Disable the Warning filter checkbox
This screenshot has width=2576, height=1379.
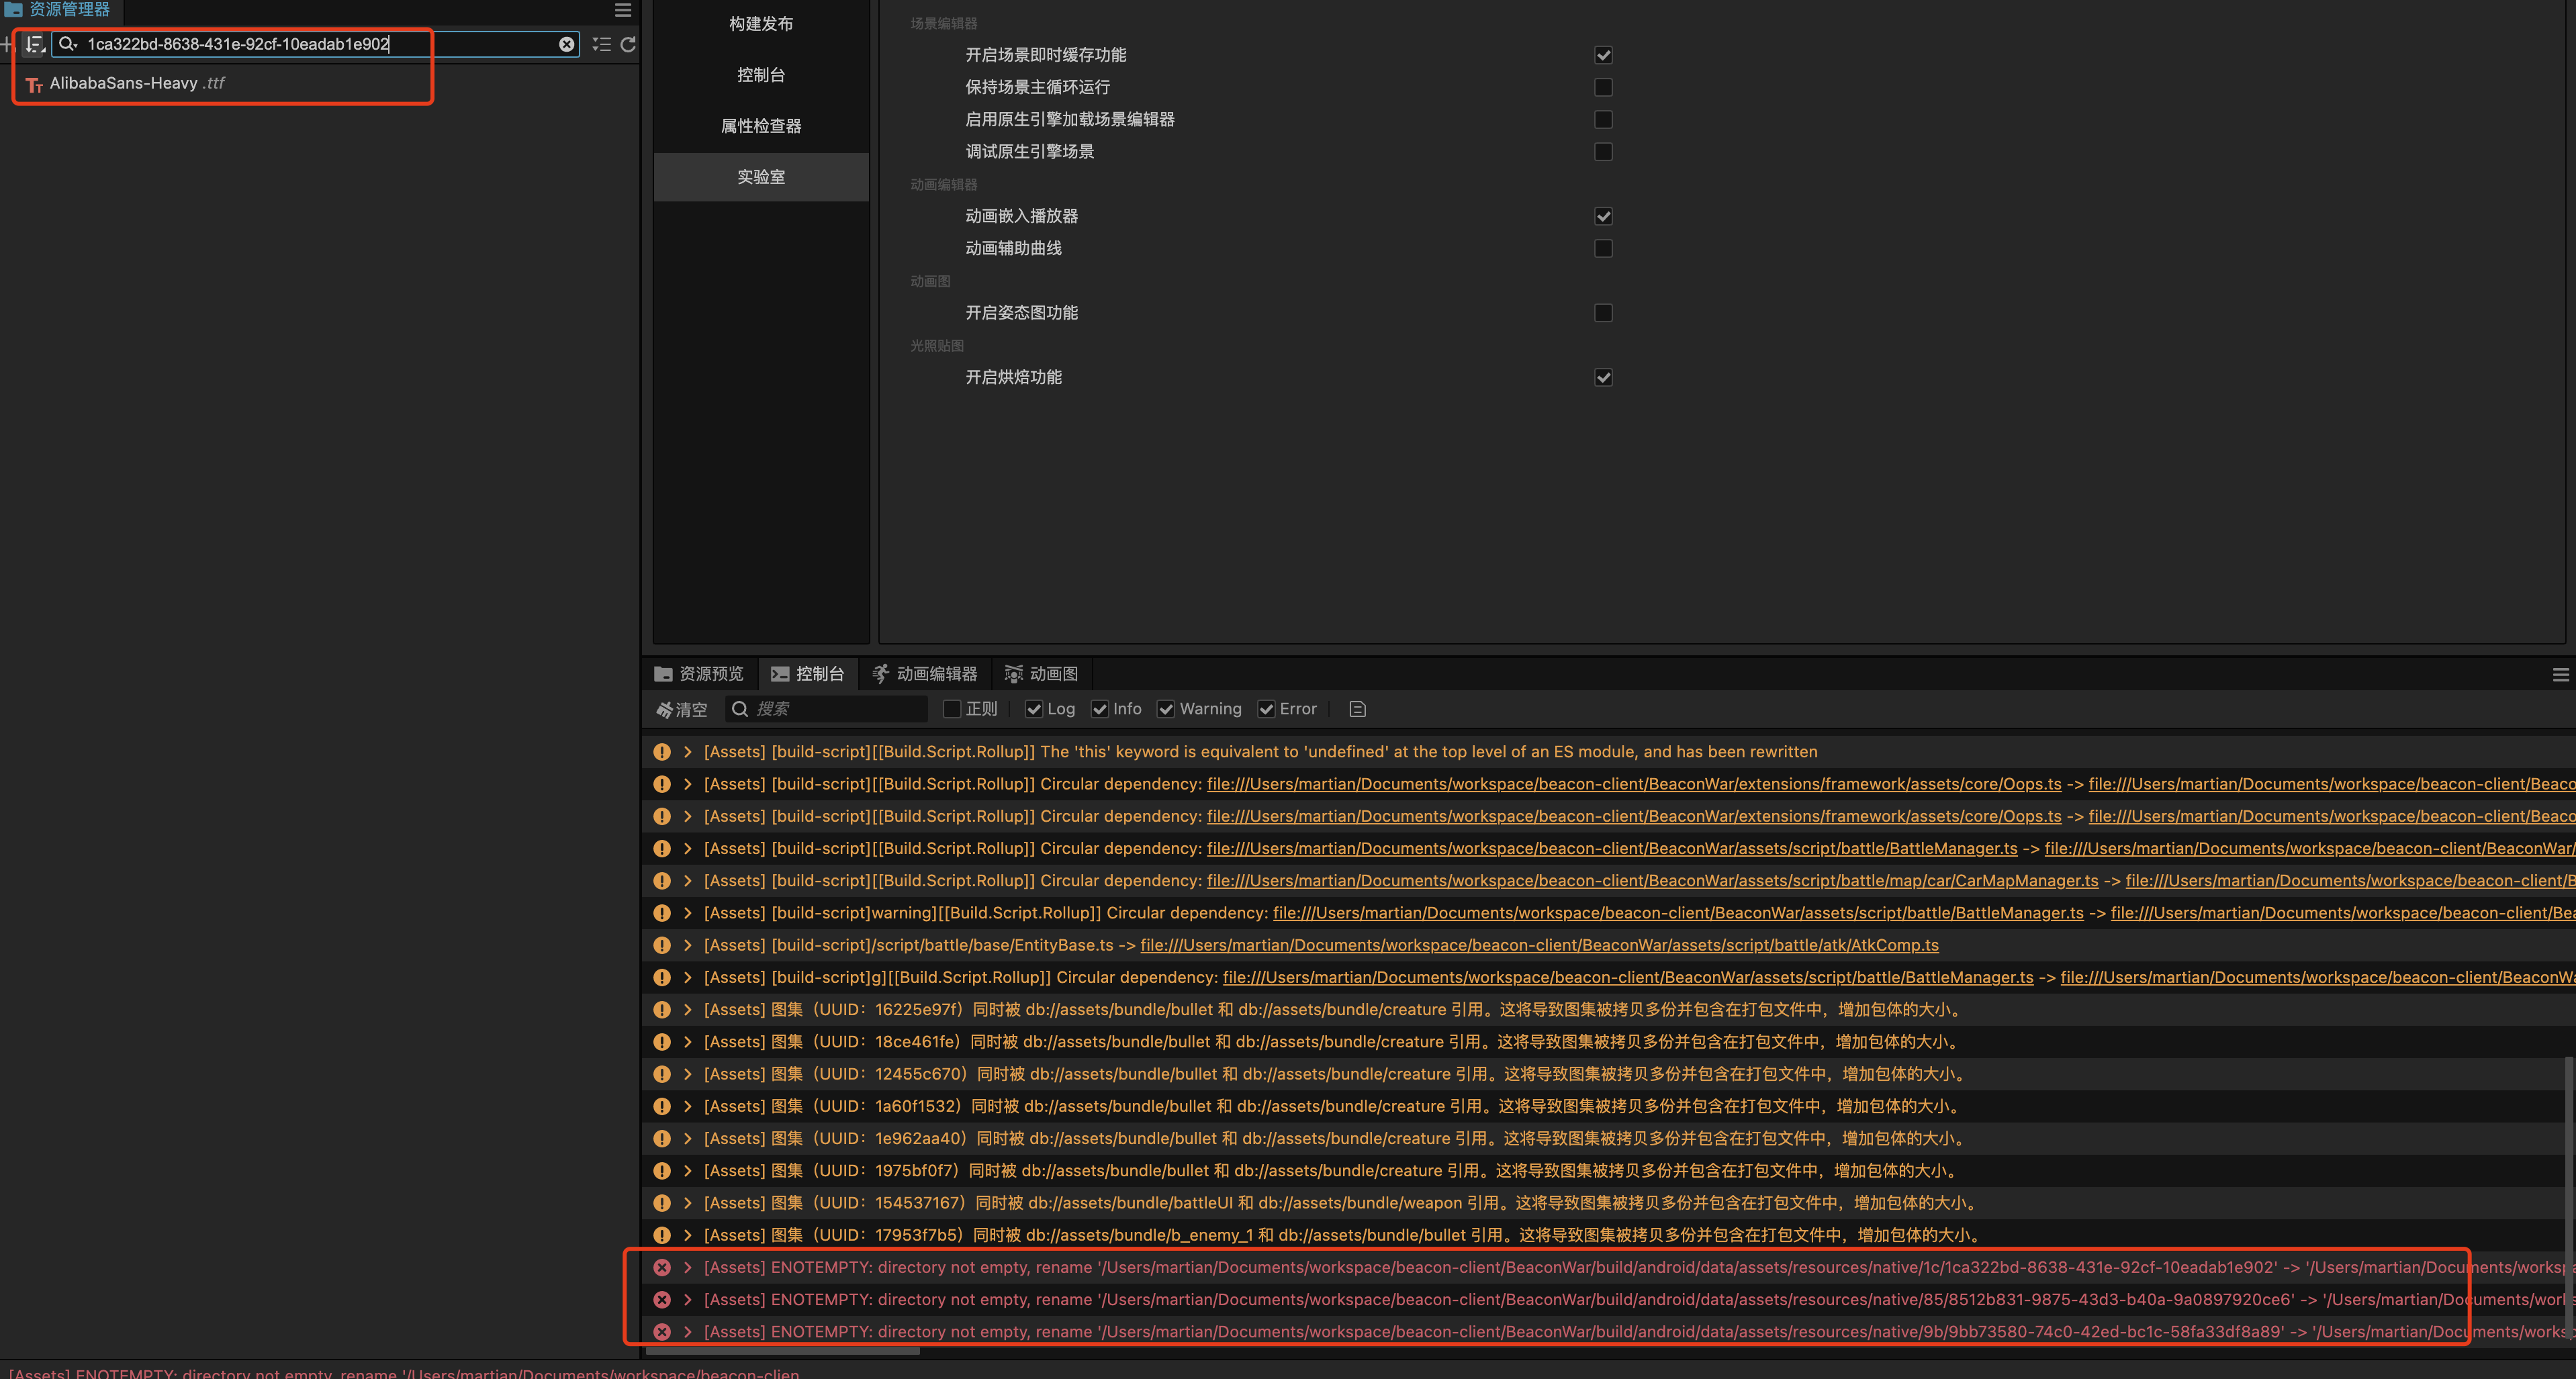coord(1166,709)
